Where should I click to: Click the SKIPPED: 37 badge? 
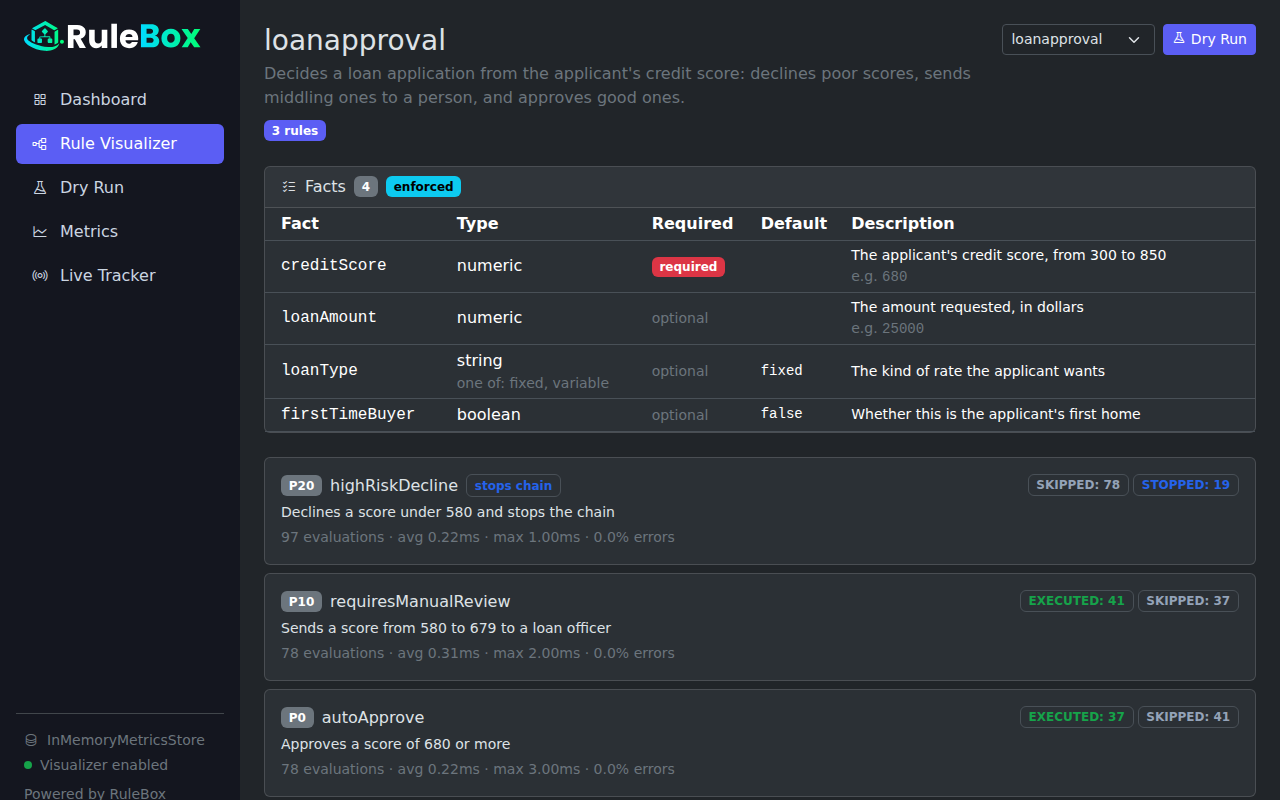(1188, 601)
